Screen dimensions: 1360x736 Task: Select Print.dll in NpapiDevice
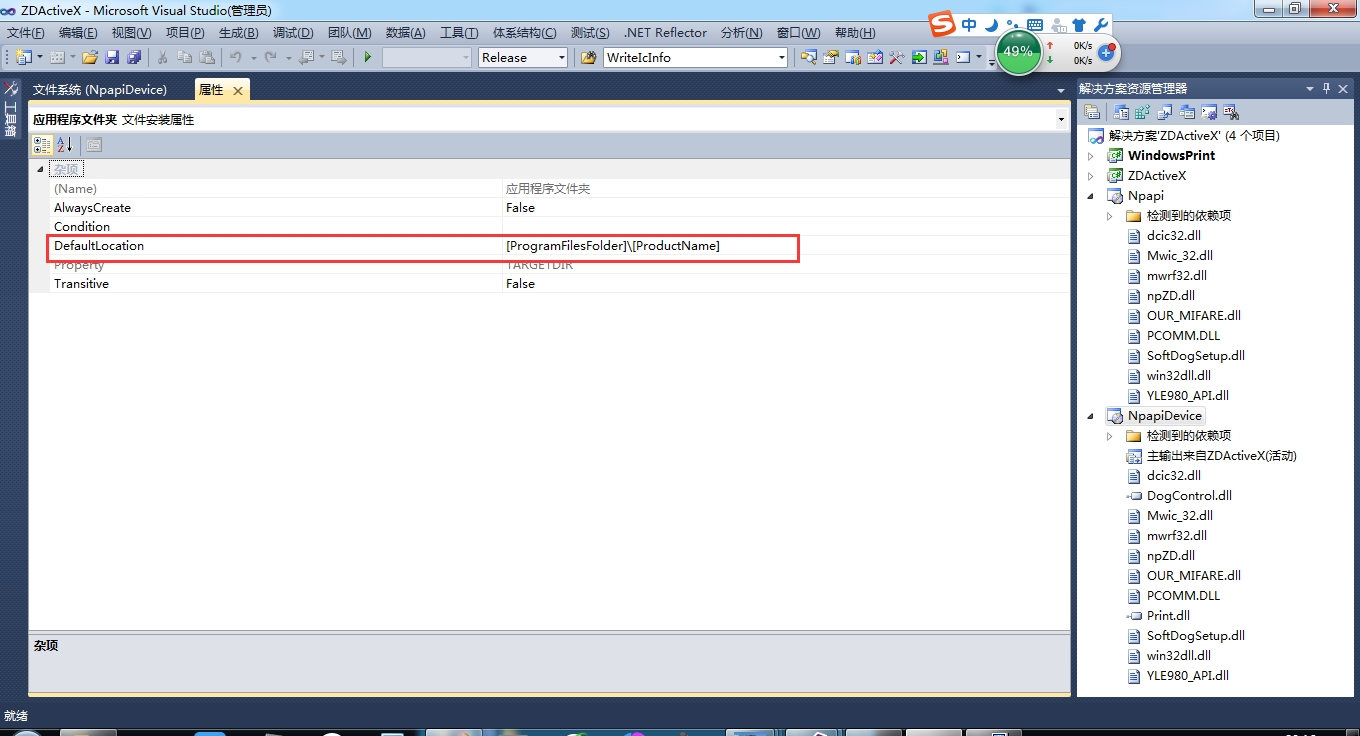click(1168, 616)
